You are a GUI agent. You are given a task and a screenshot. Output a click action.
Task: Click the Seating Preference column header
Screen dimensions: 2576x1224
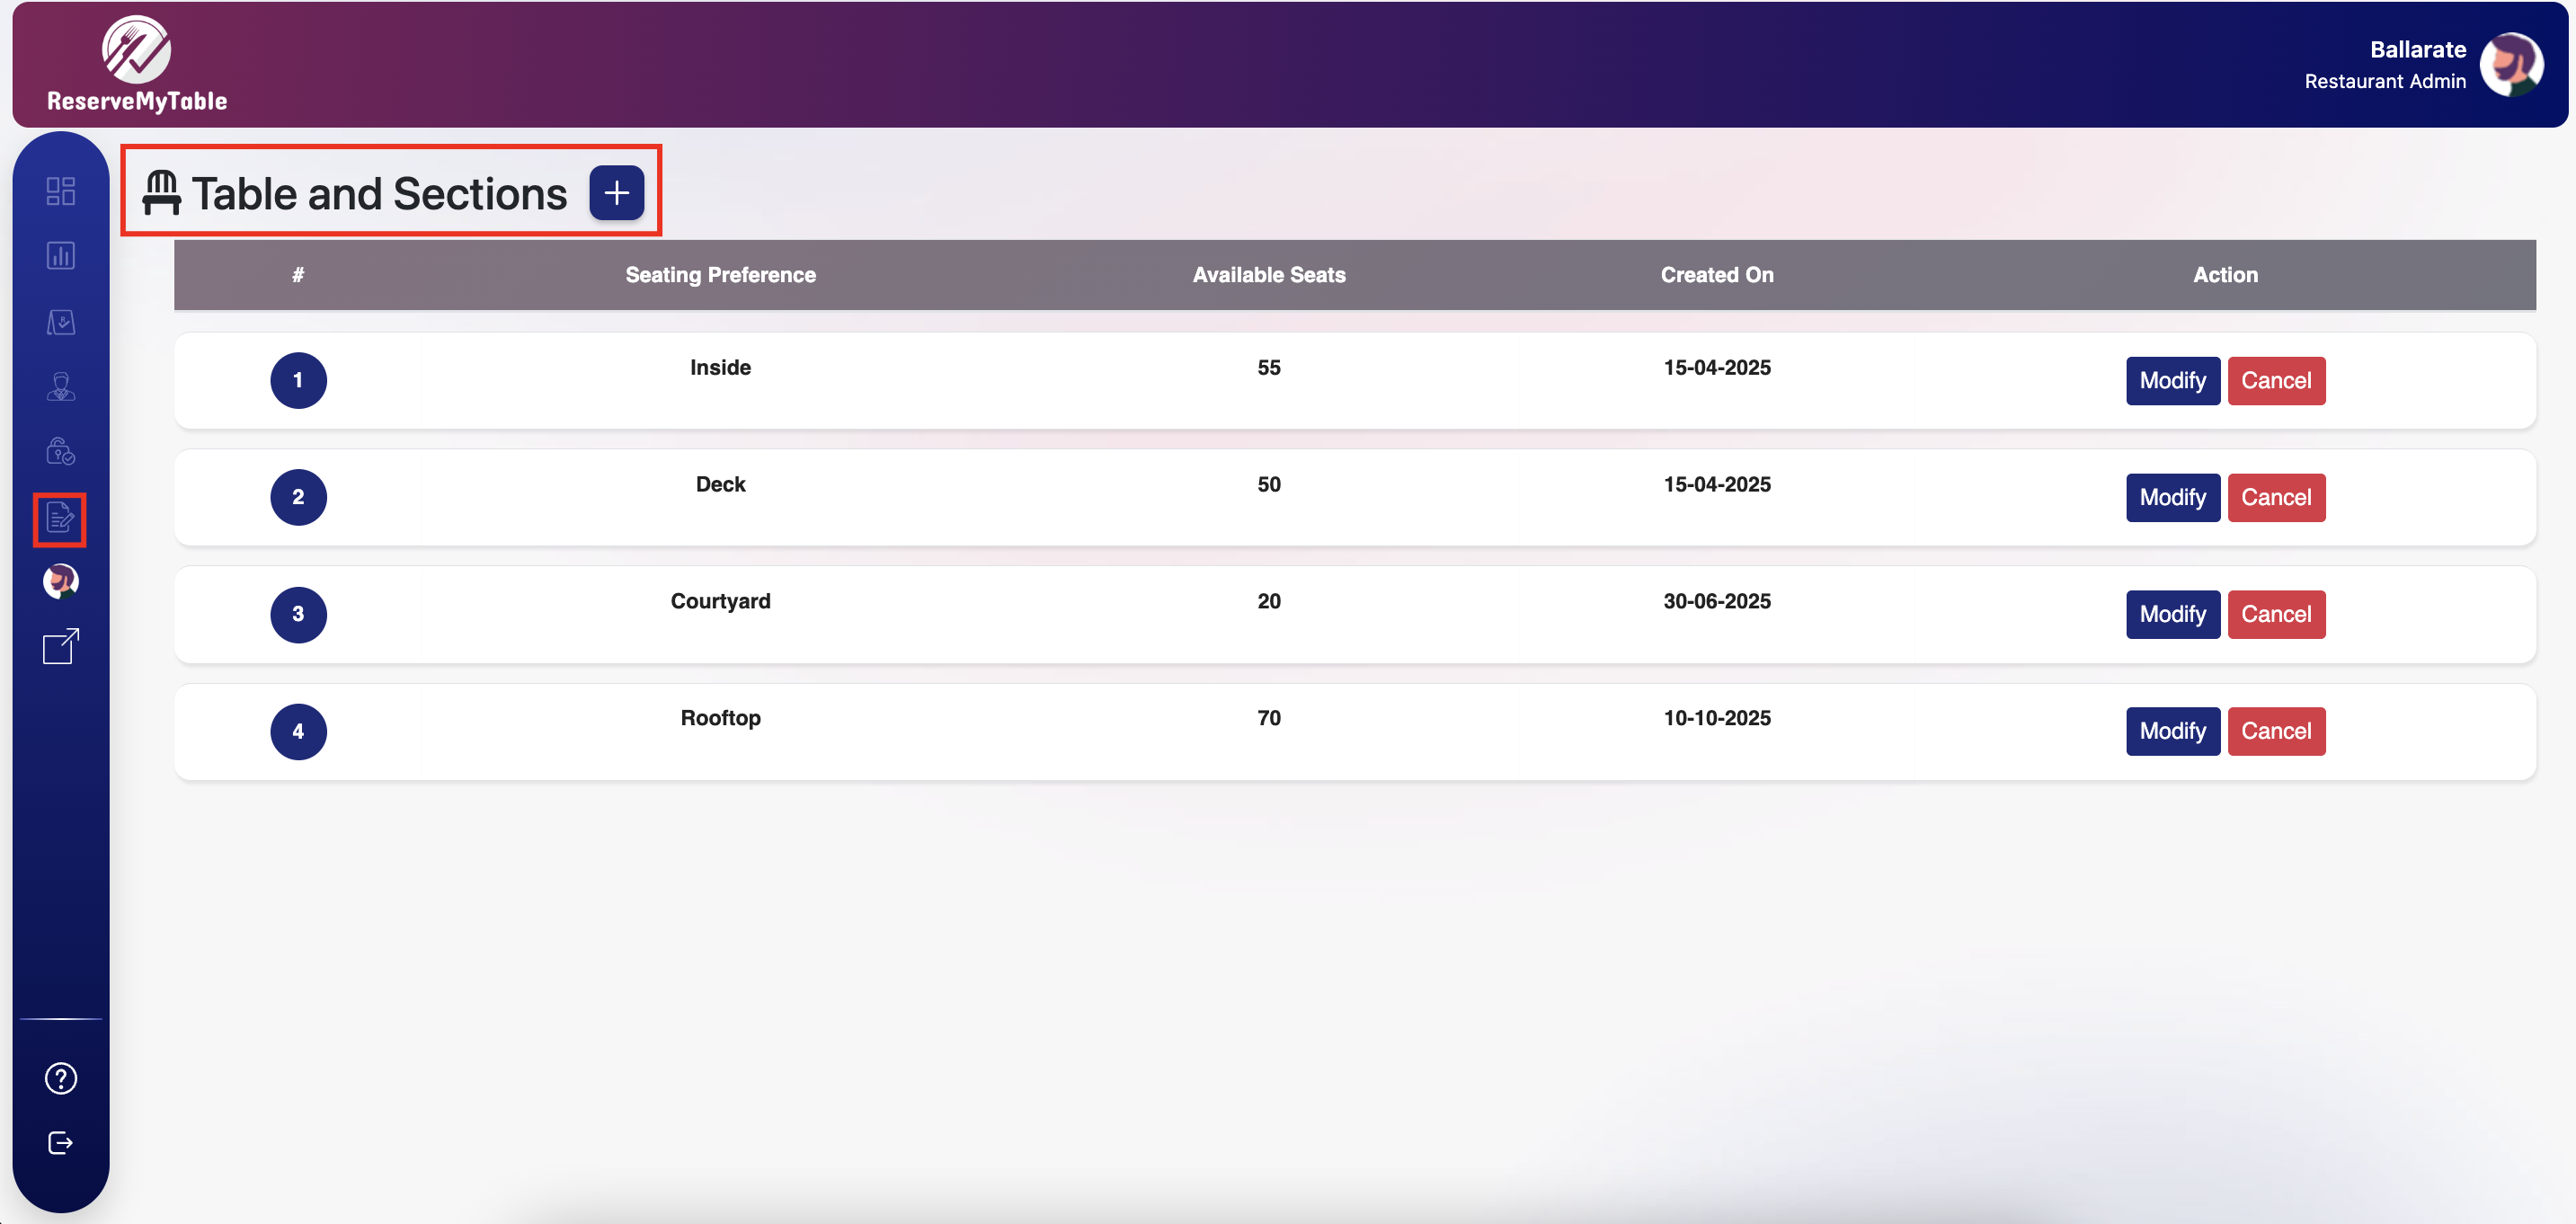coord(720,275)
